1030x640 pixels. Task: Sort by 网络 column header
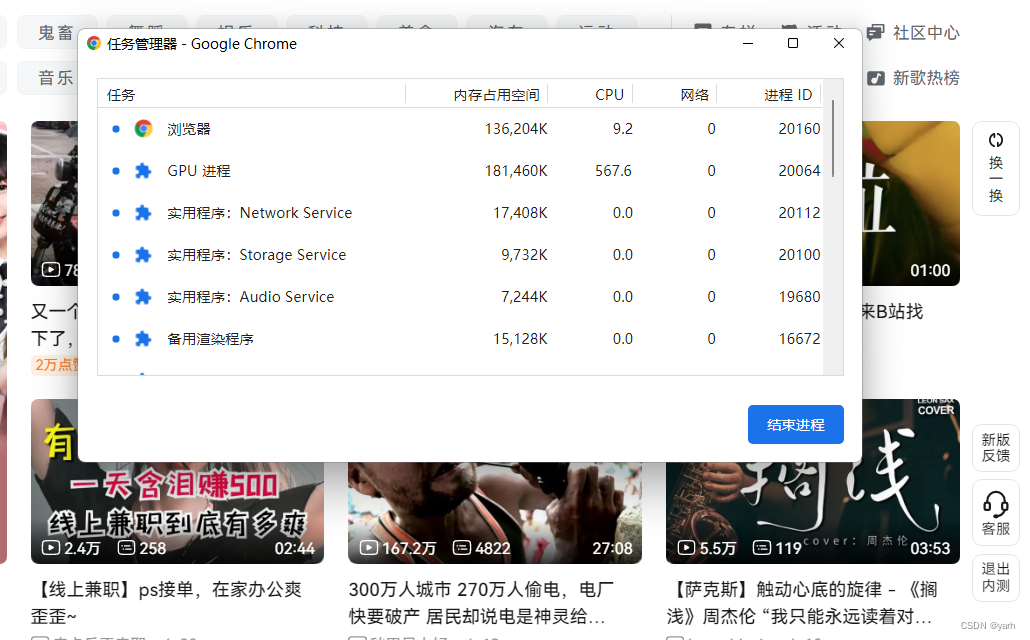coord(675,95)
